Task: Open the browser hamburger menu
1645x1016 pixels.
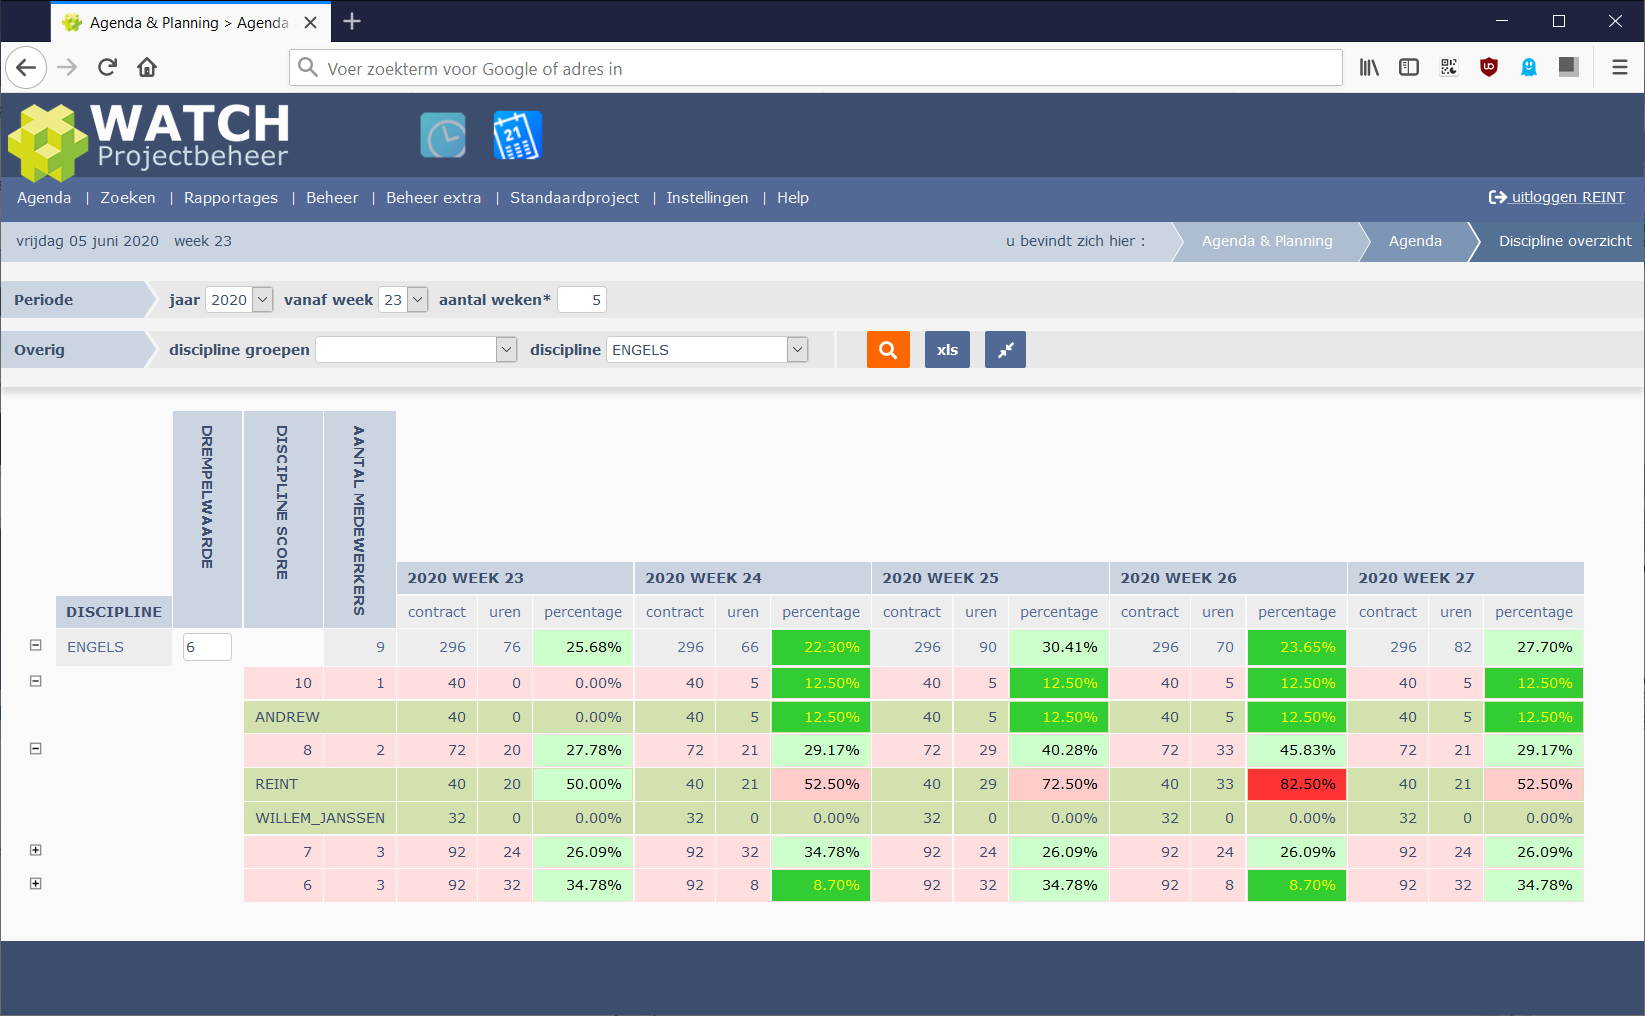Action: pos(1620,67)
